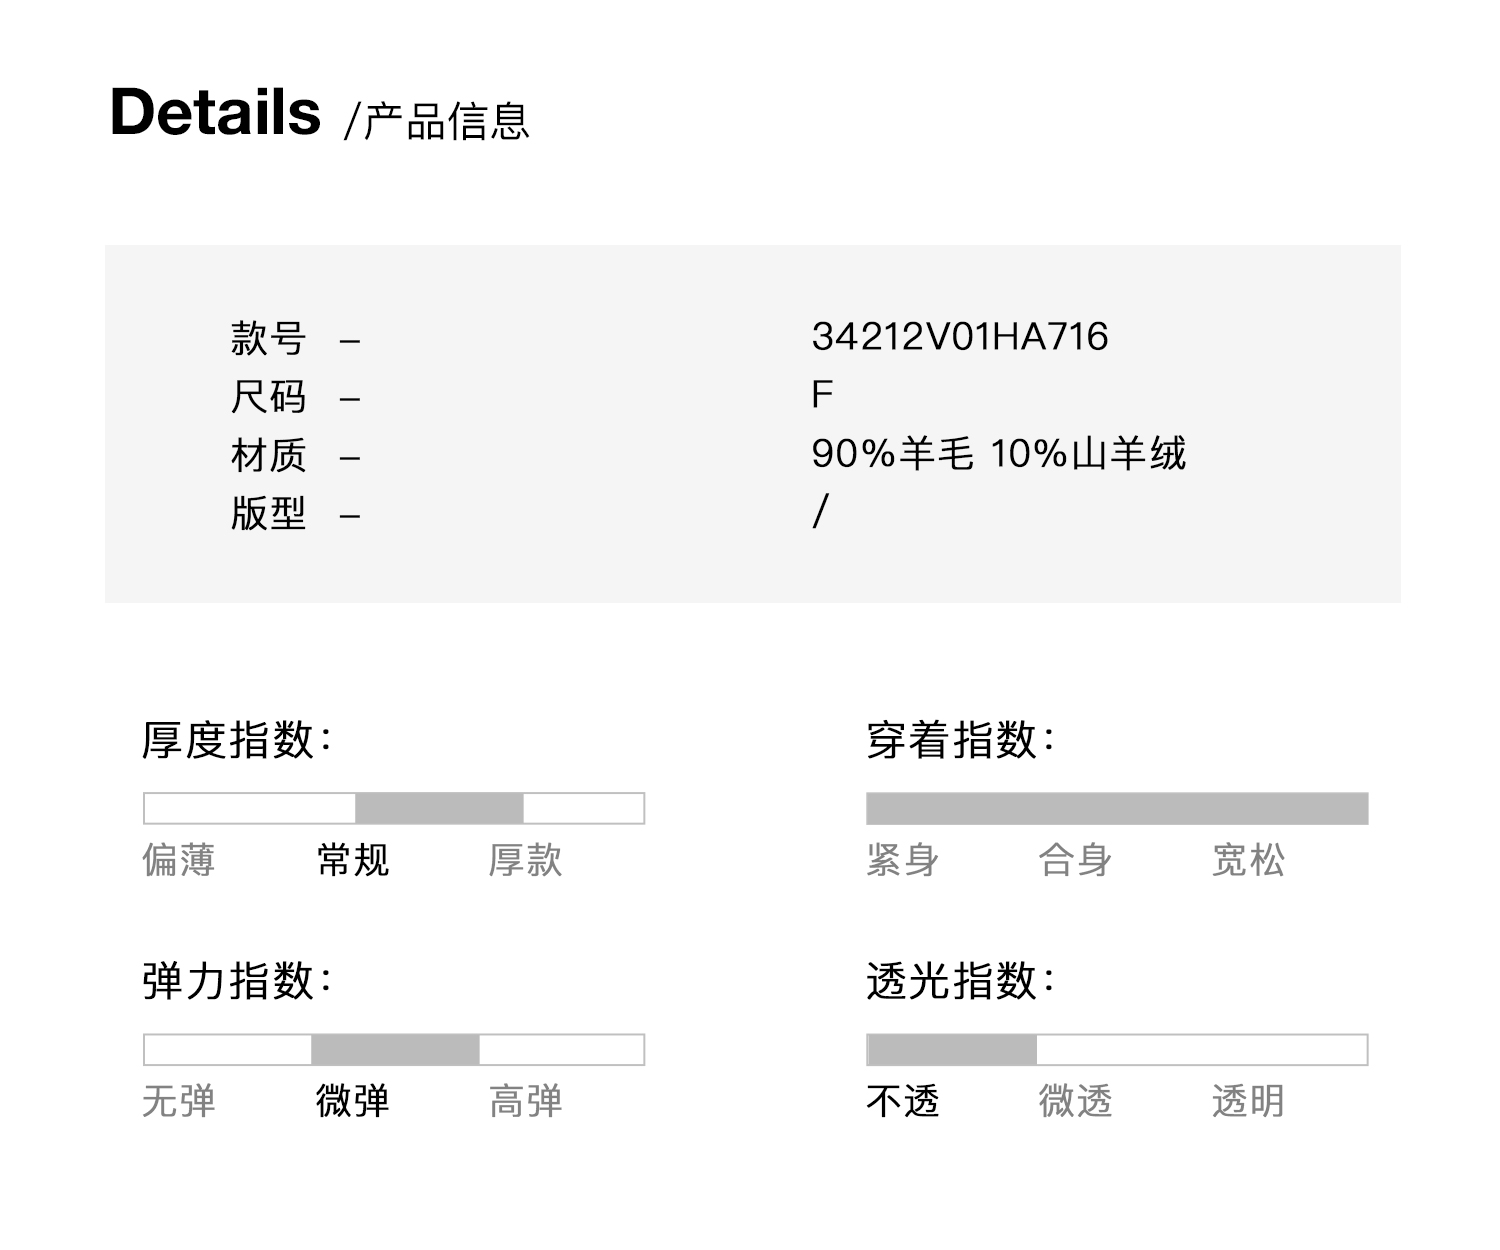1500x1250 pixels.
Task: Click the 合身 fit label
Action: 1075,860
